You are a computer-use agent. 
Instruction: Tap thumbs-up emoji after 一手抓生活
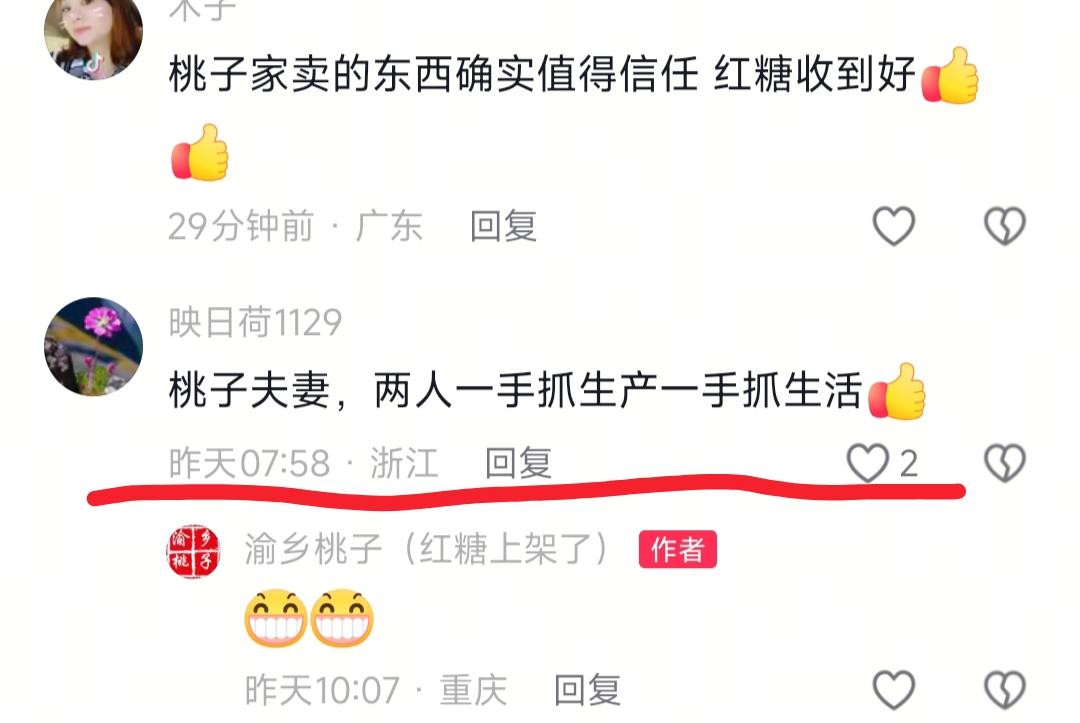tap(897, 391)
